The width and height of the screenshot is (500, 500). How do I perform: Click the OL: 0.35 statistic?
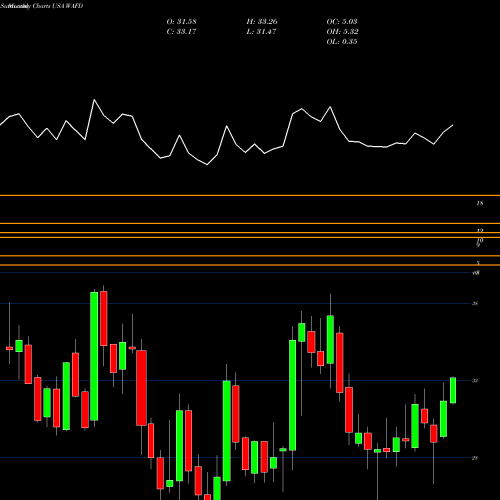pyautogui.click(x=342, y=42)
